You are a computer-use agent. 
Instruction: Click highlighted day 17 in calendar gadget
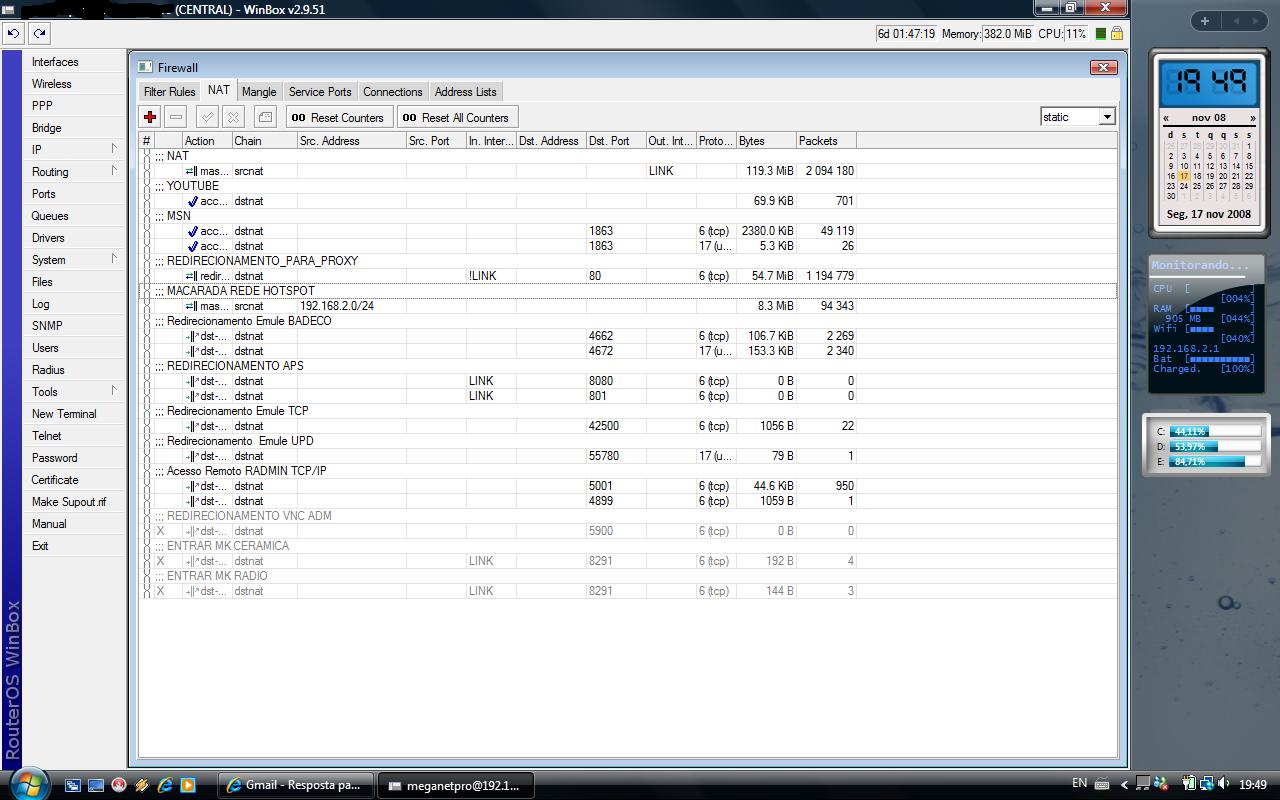coord(1184,176)
